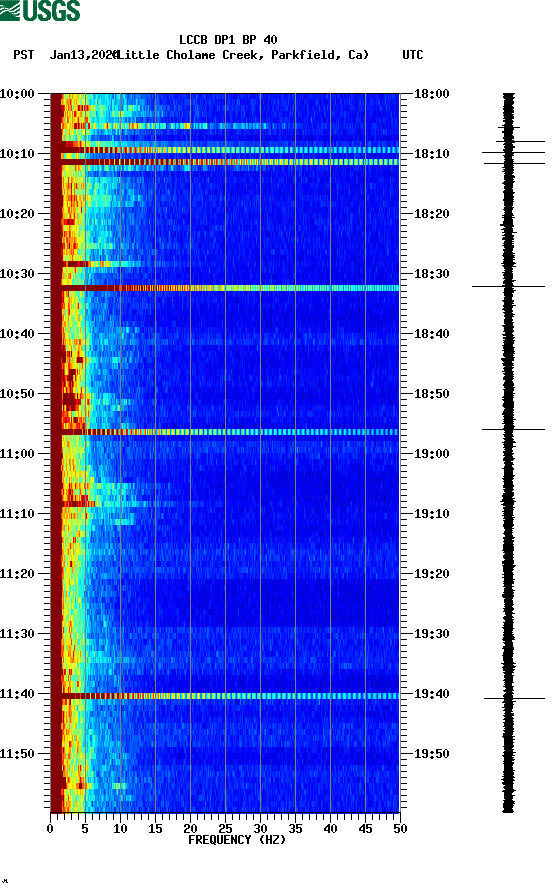Click the 40 Hz frequency tick label
Viewport: 552px width, 892px height.
pos(331,829)
